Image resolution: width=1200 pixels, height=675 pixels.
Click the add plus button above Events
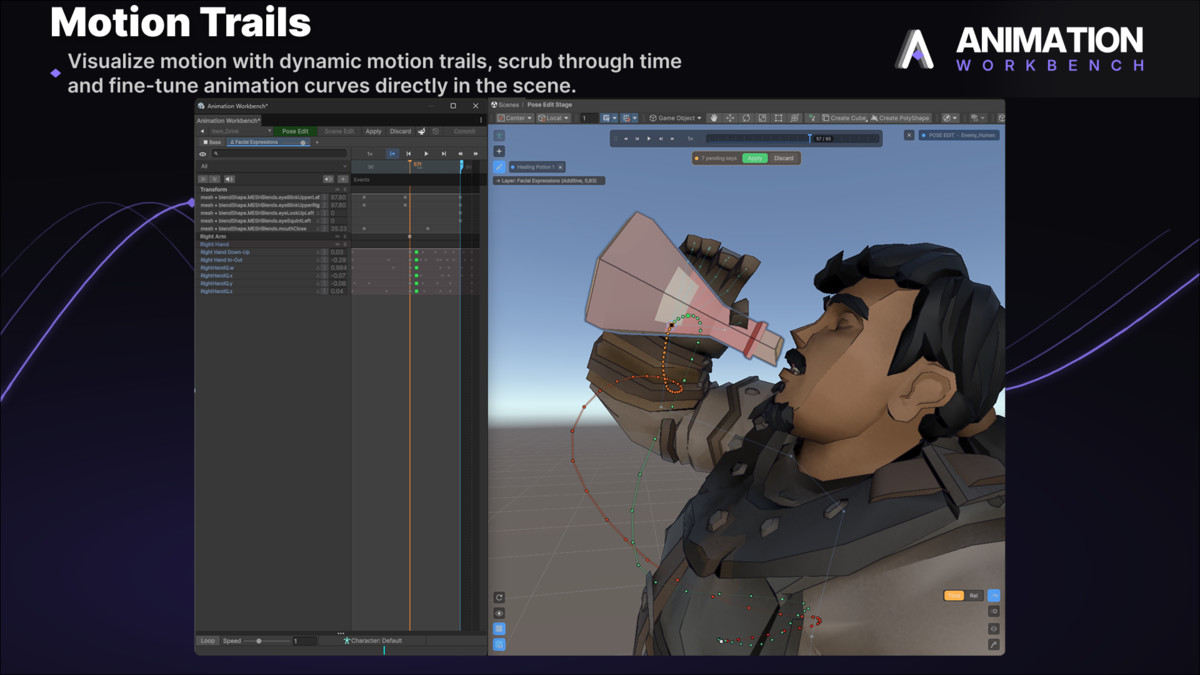pos(343,179)
